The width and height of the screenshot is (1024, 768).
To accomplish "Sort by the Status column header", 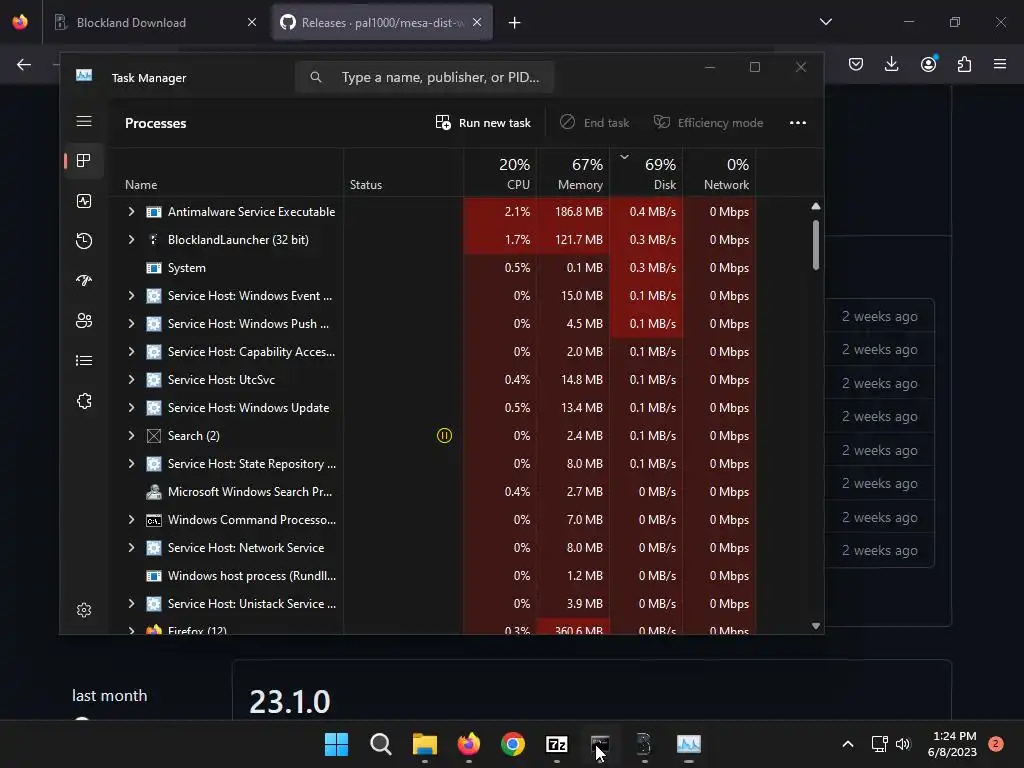I will pyautogui.click(x=404, y=173).
